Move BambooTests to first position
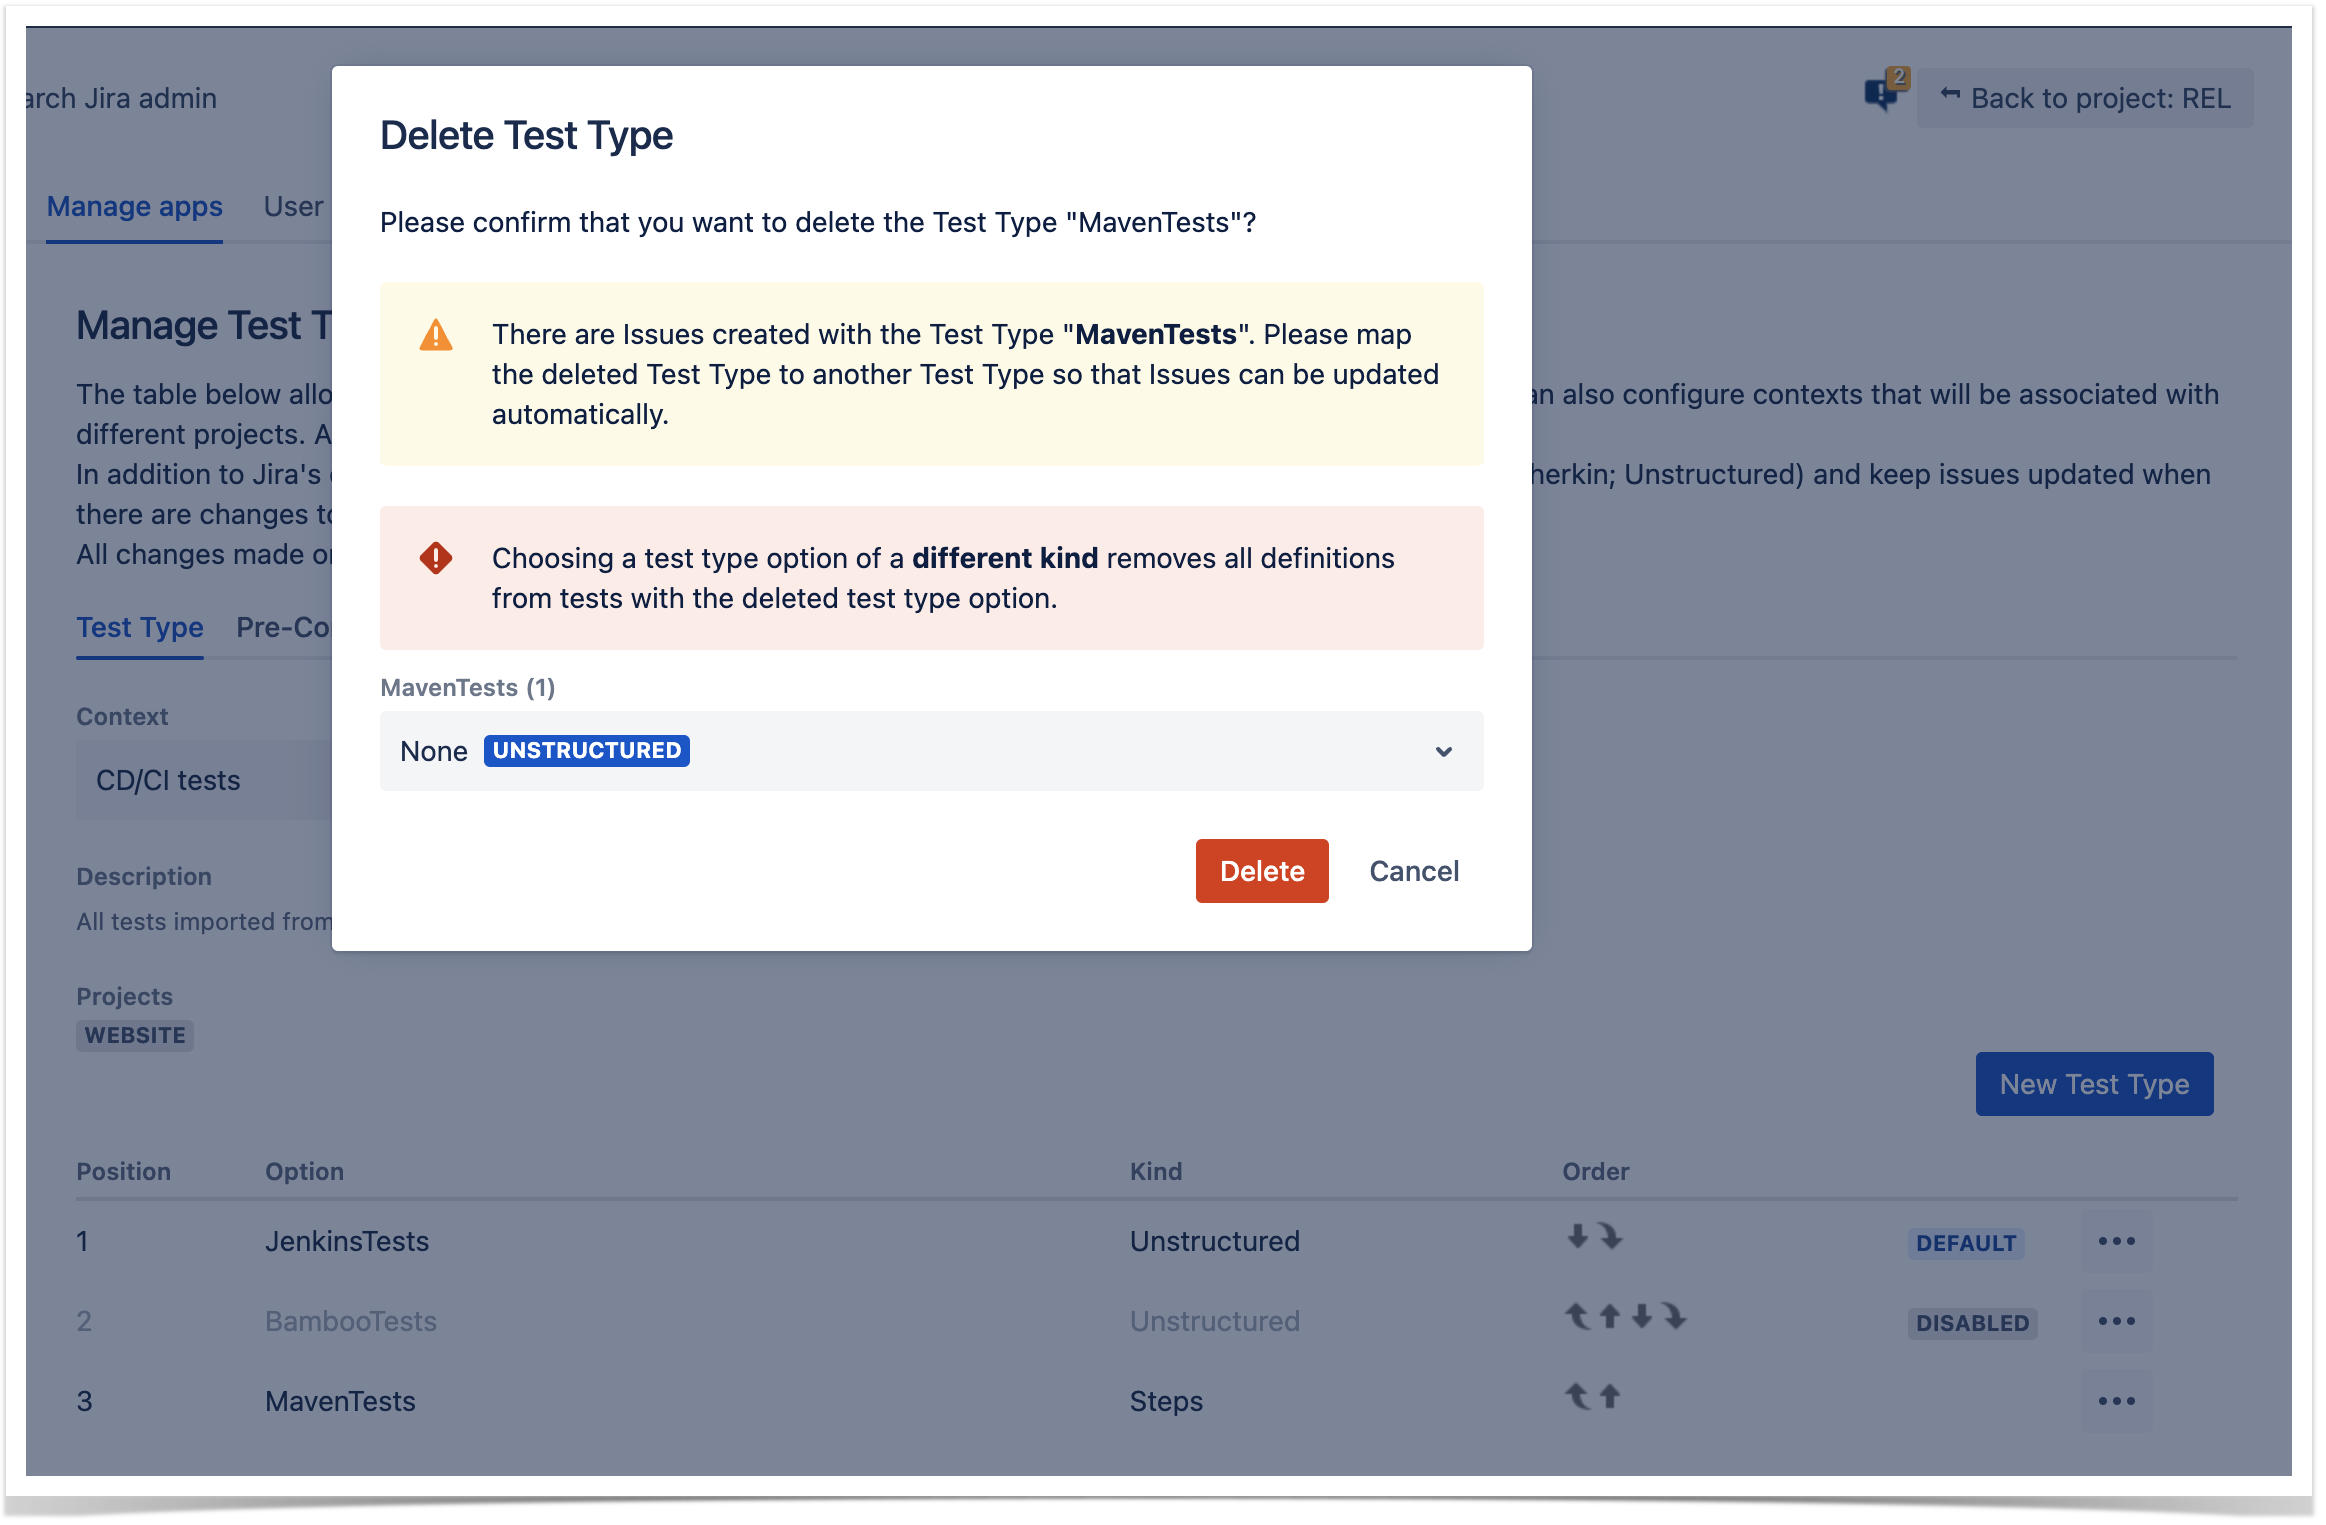2326x1525 pixels. (1576, 1316)
